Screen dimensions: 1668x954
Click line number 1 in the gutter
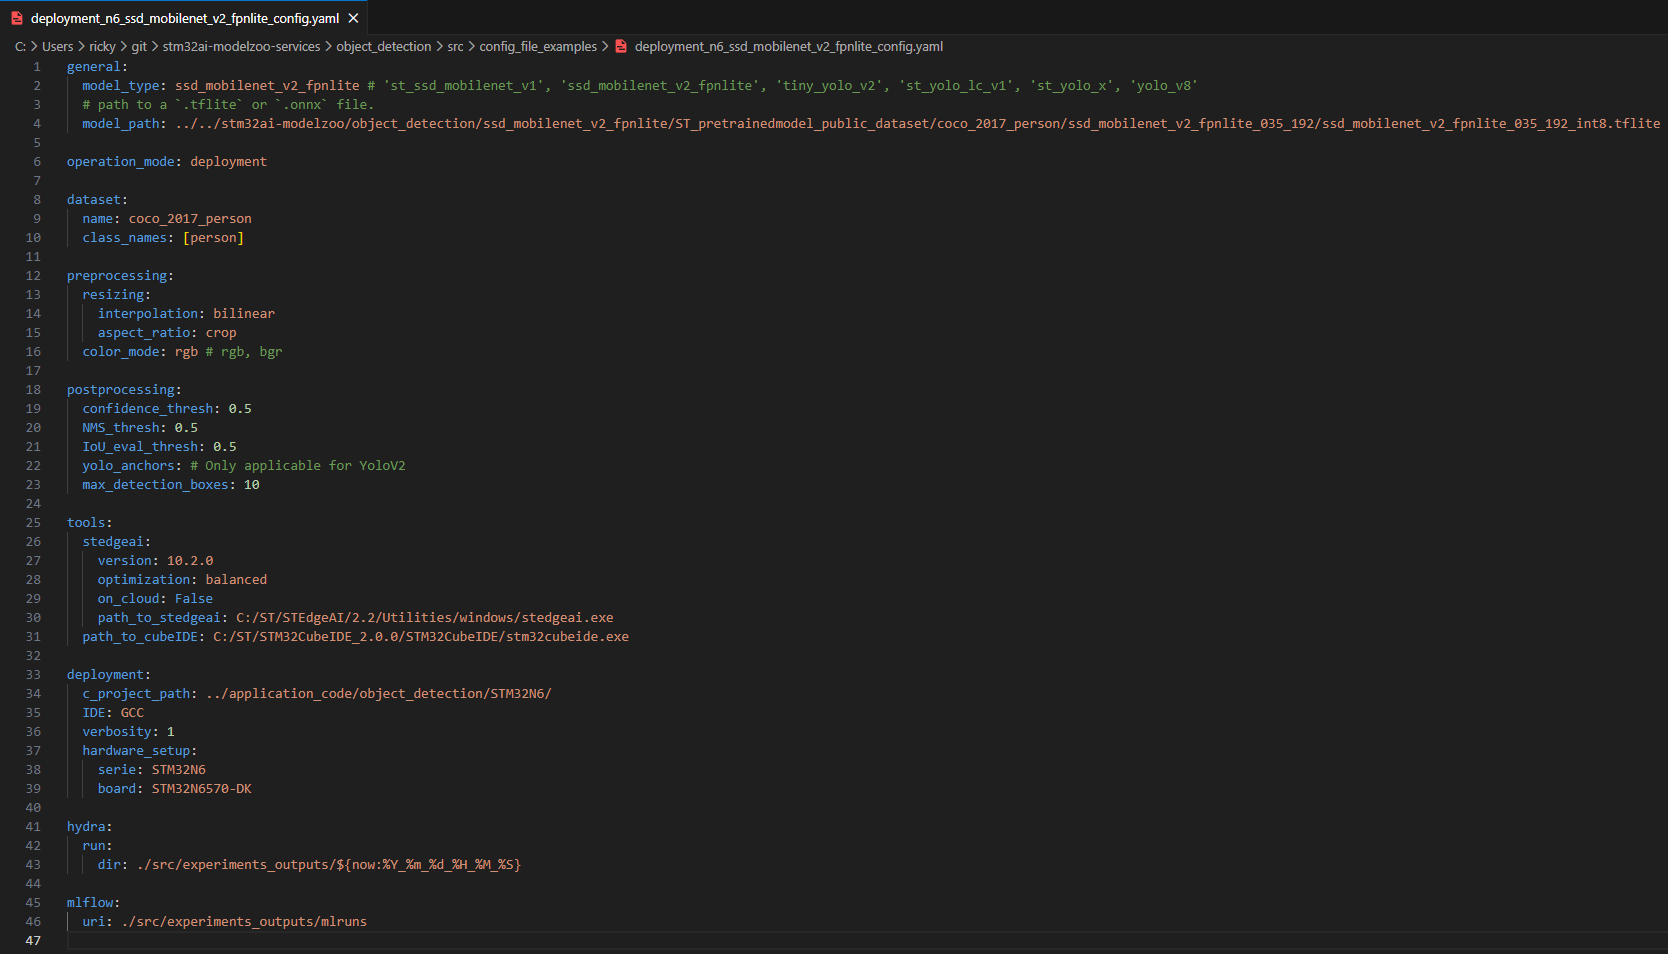37,67
